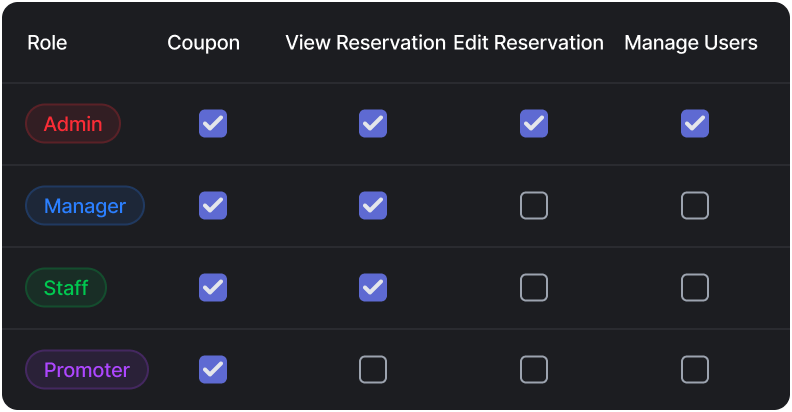Revoke Manage Users from Admin role
This screenshot has height=412, width=792.
click(695, 124)
